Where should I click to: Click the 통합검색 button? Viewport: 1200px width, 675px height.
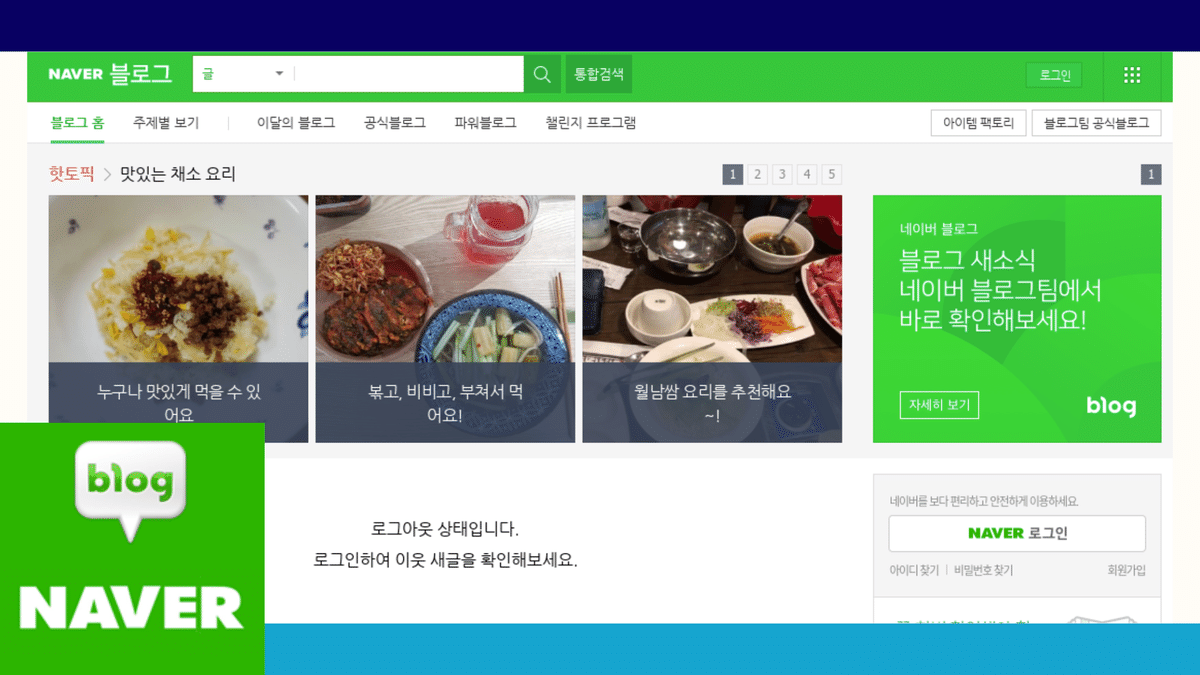599,74
